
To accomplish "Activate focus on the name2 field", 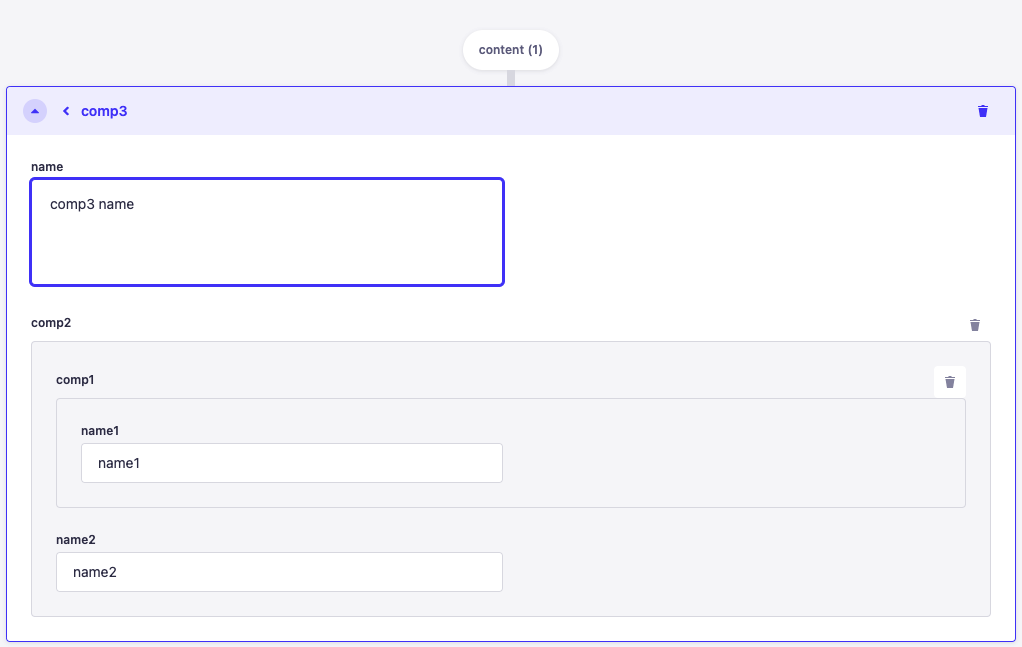I will [279, 572].
